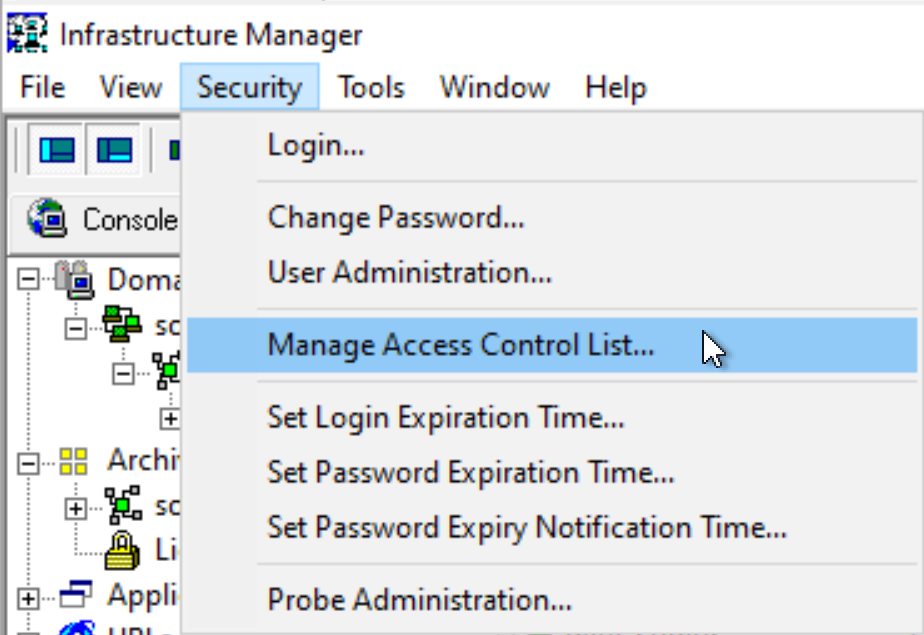This screenshot has height=635, width=924.
Task: Select Login from the Security menu
Action: [316, 146]
